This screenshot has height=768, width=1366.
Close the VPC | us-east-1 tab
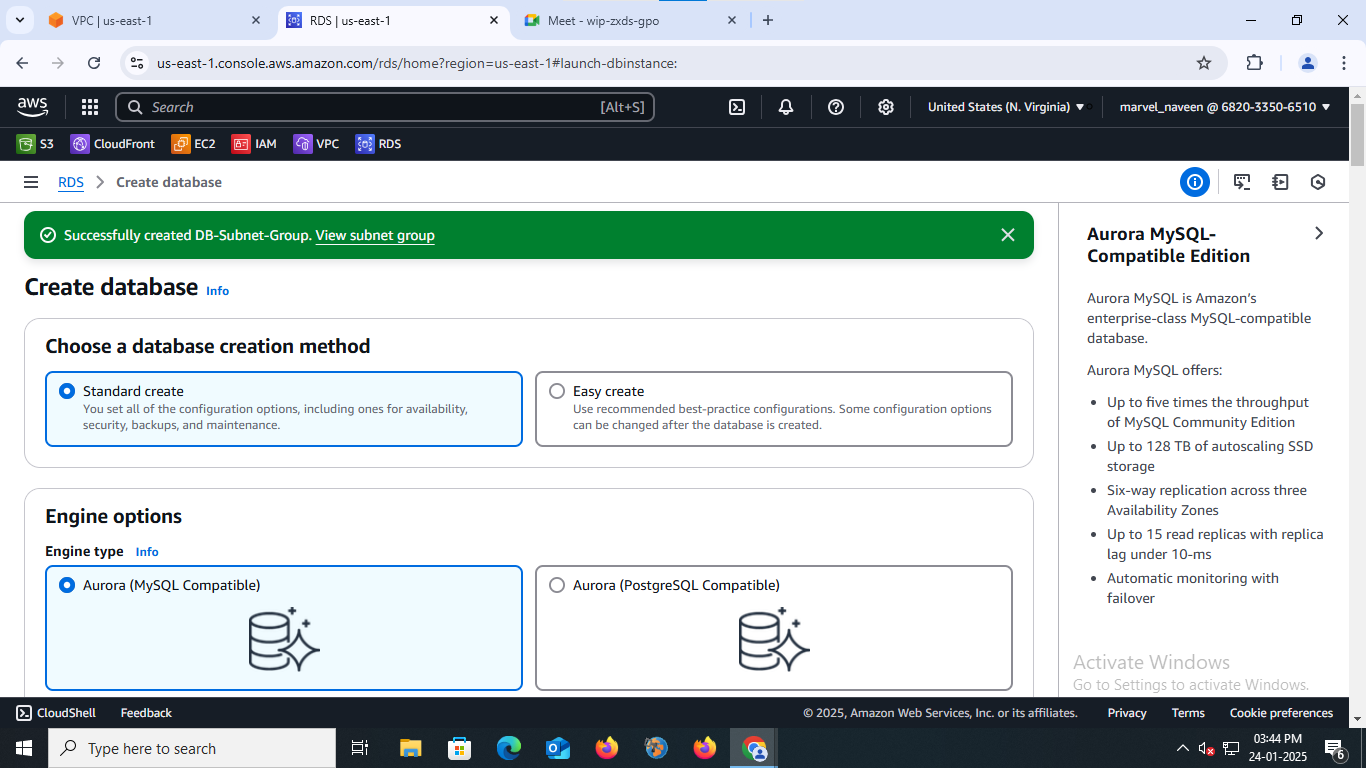[x=256, y=20]
